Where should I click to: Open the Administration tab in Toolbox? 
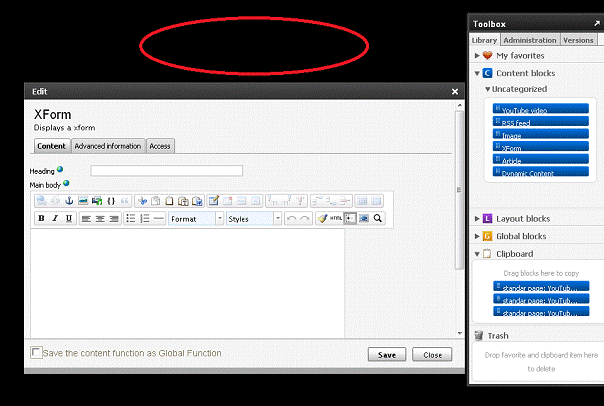(529, 40)
